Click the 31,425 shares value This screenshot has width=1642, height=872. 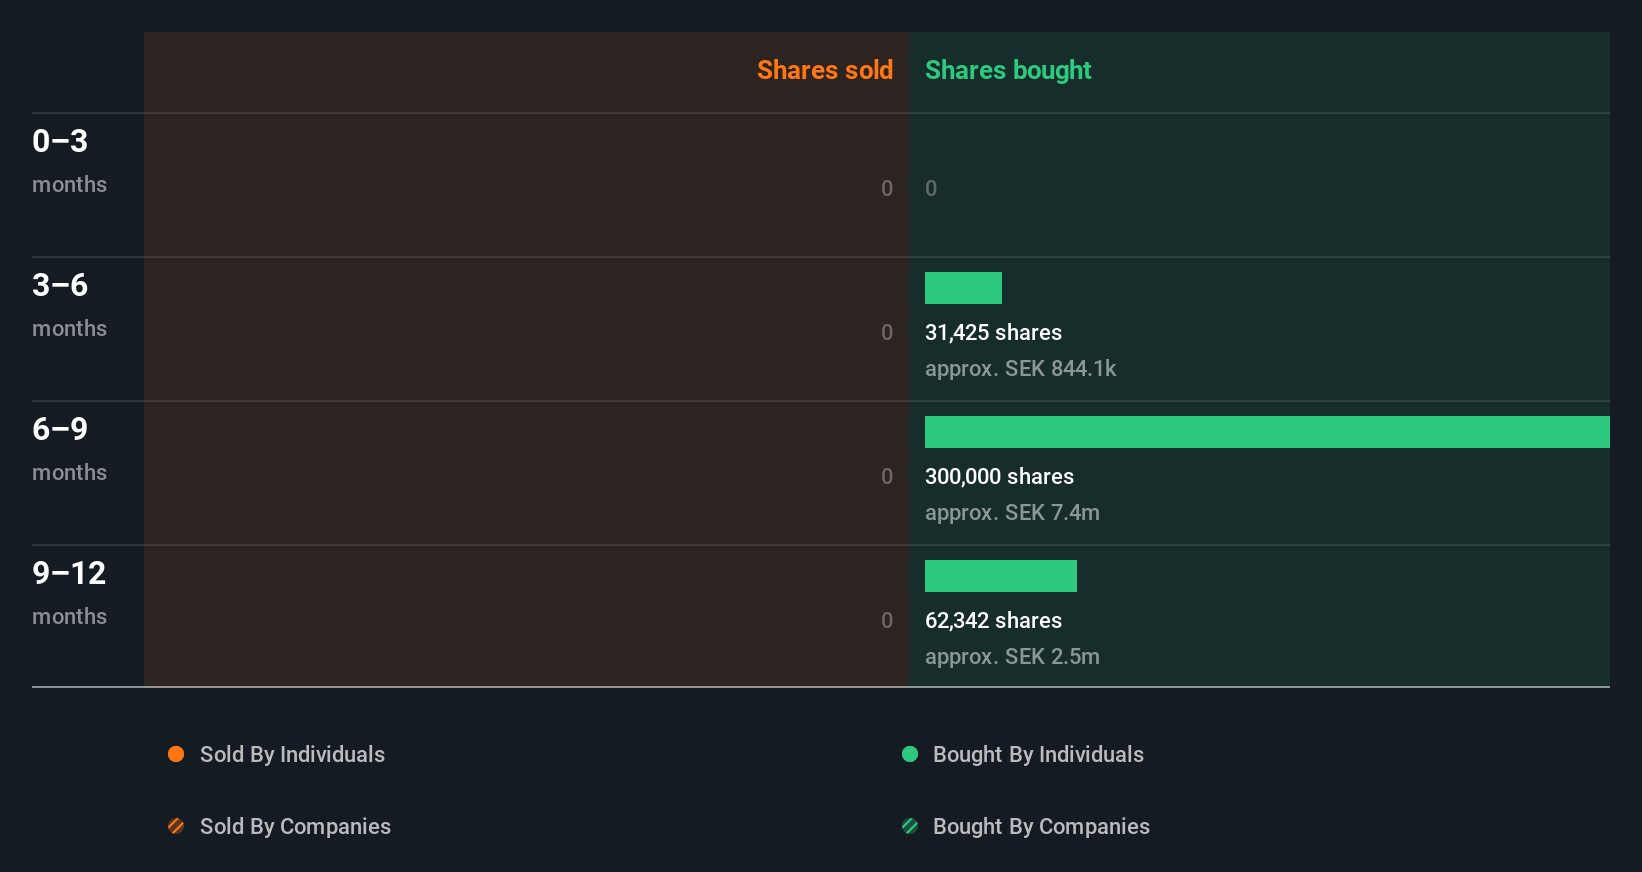[x=993, y=332]
